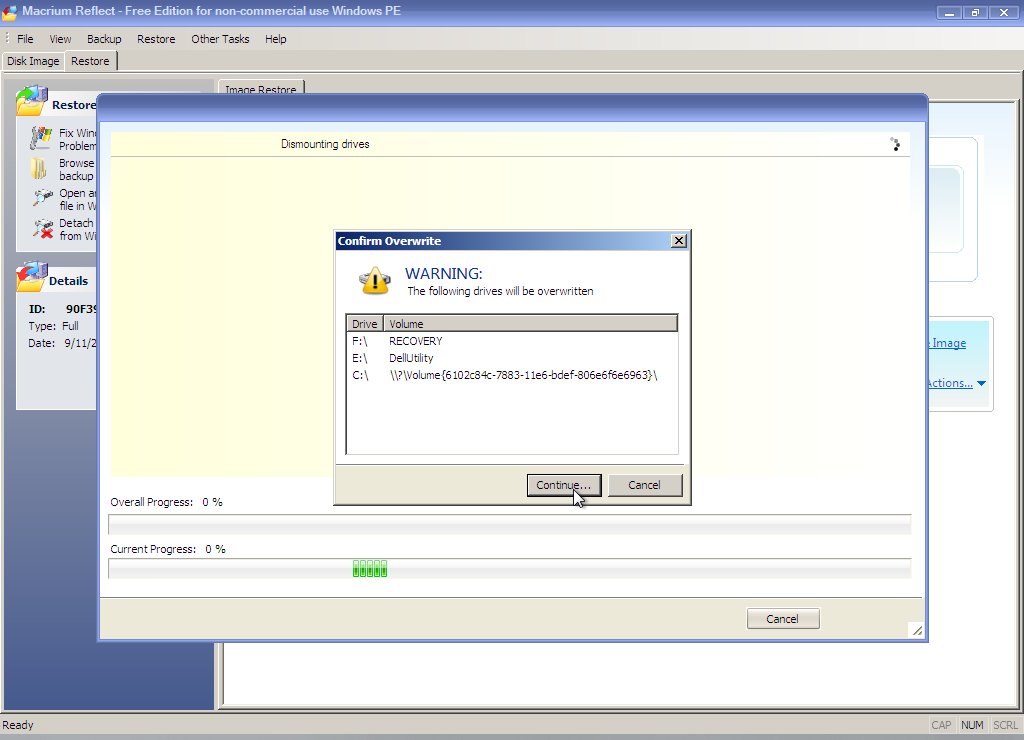1024x740 pixels.
Task: Open the Backup menu
Action: pos(104,39)
